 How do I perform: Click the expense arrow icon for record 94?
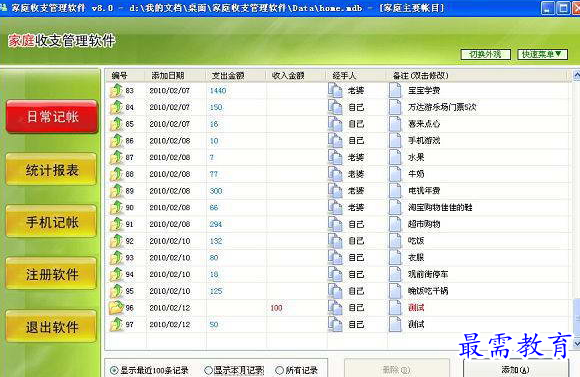(x=116, y=274)
